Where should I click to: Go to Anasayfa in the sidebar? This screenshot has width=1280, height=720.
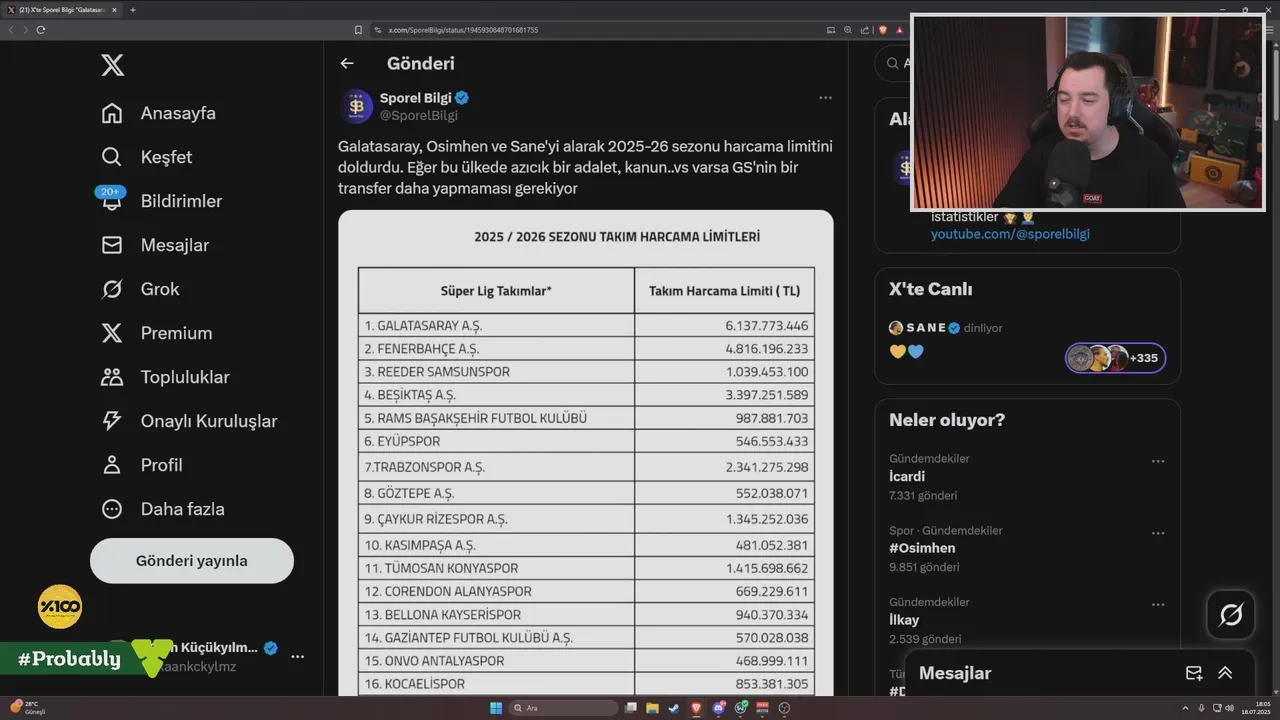pos(158,113)
